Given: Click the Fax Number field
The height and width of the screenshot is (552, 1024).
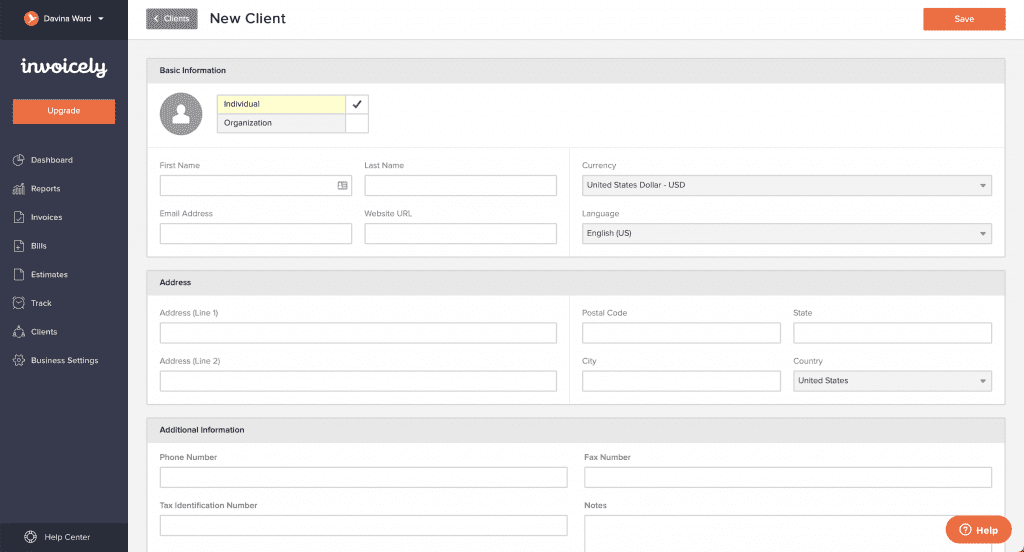Looking at the screenshot, I should (x=788, y=477).
